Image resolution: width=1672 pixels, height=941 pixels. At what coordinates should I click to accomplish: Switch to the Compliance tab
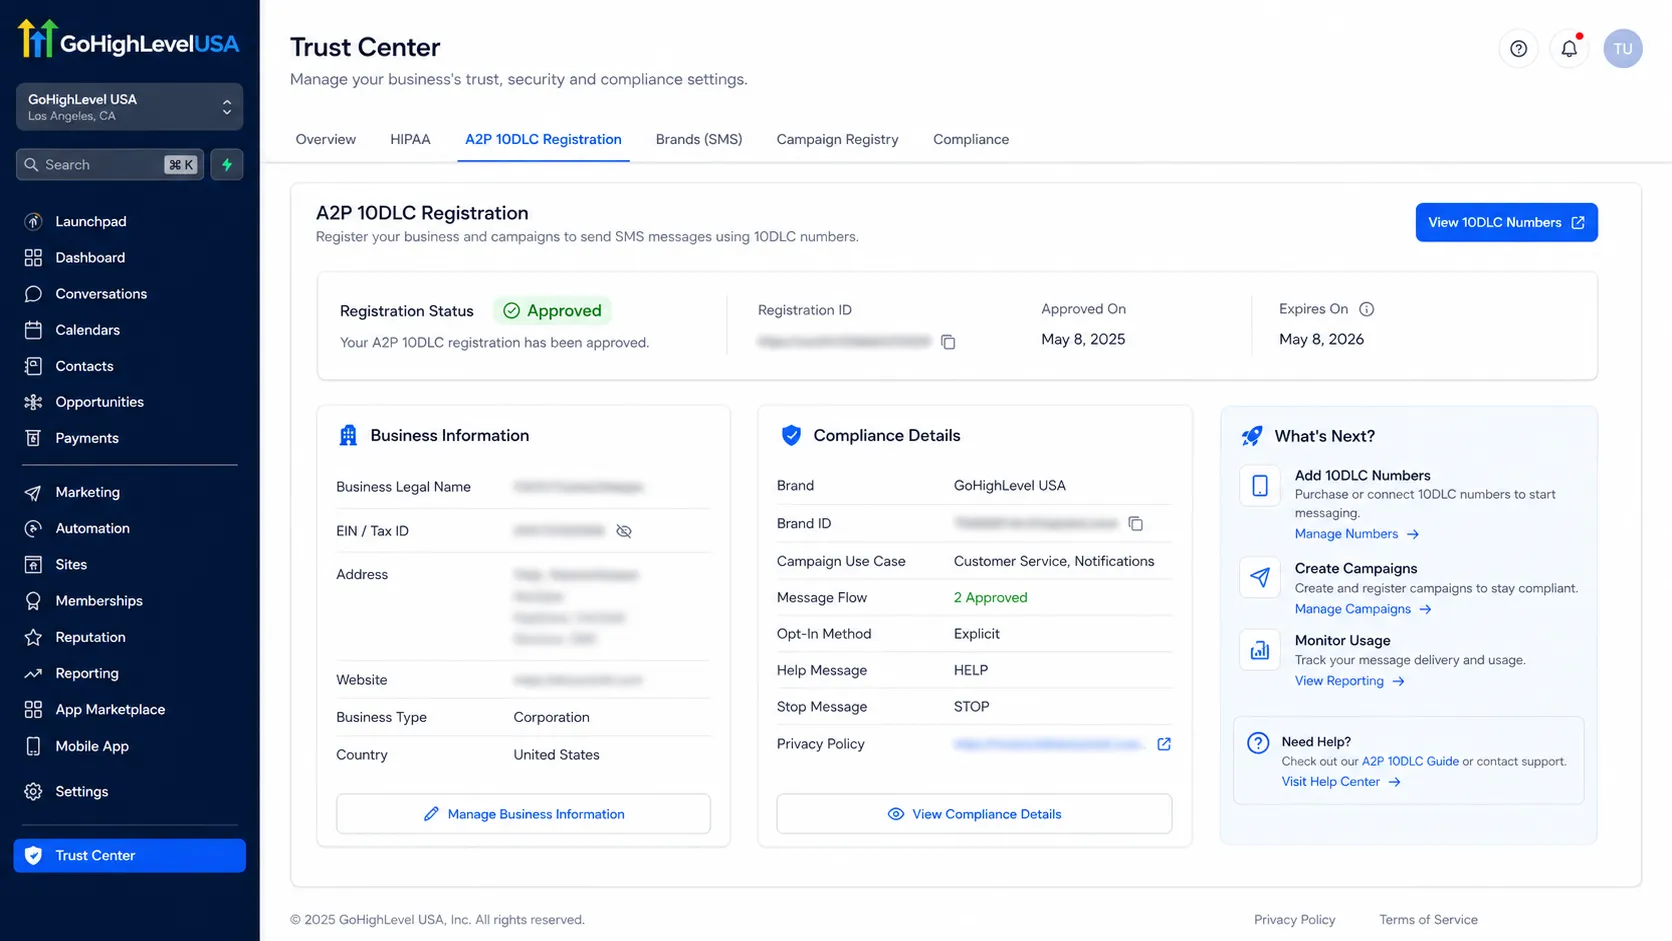coord(971,139)
